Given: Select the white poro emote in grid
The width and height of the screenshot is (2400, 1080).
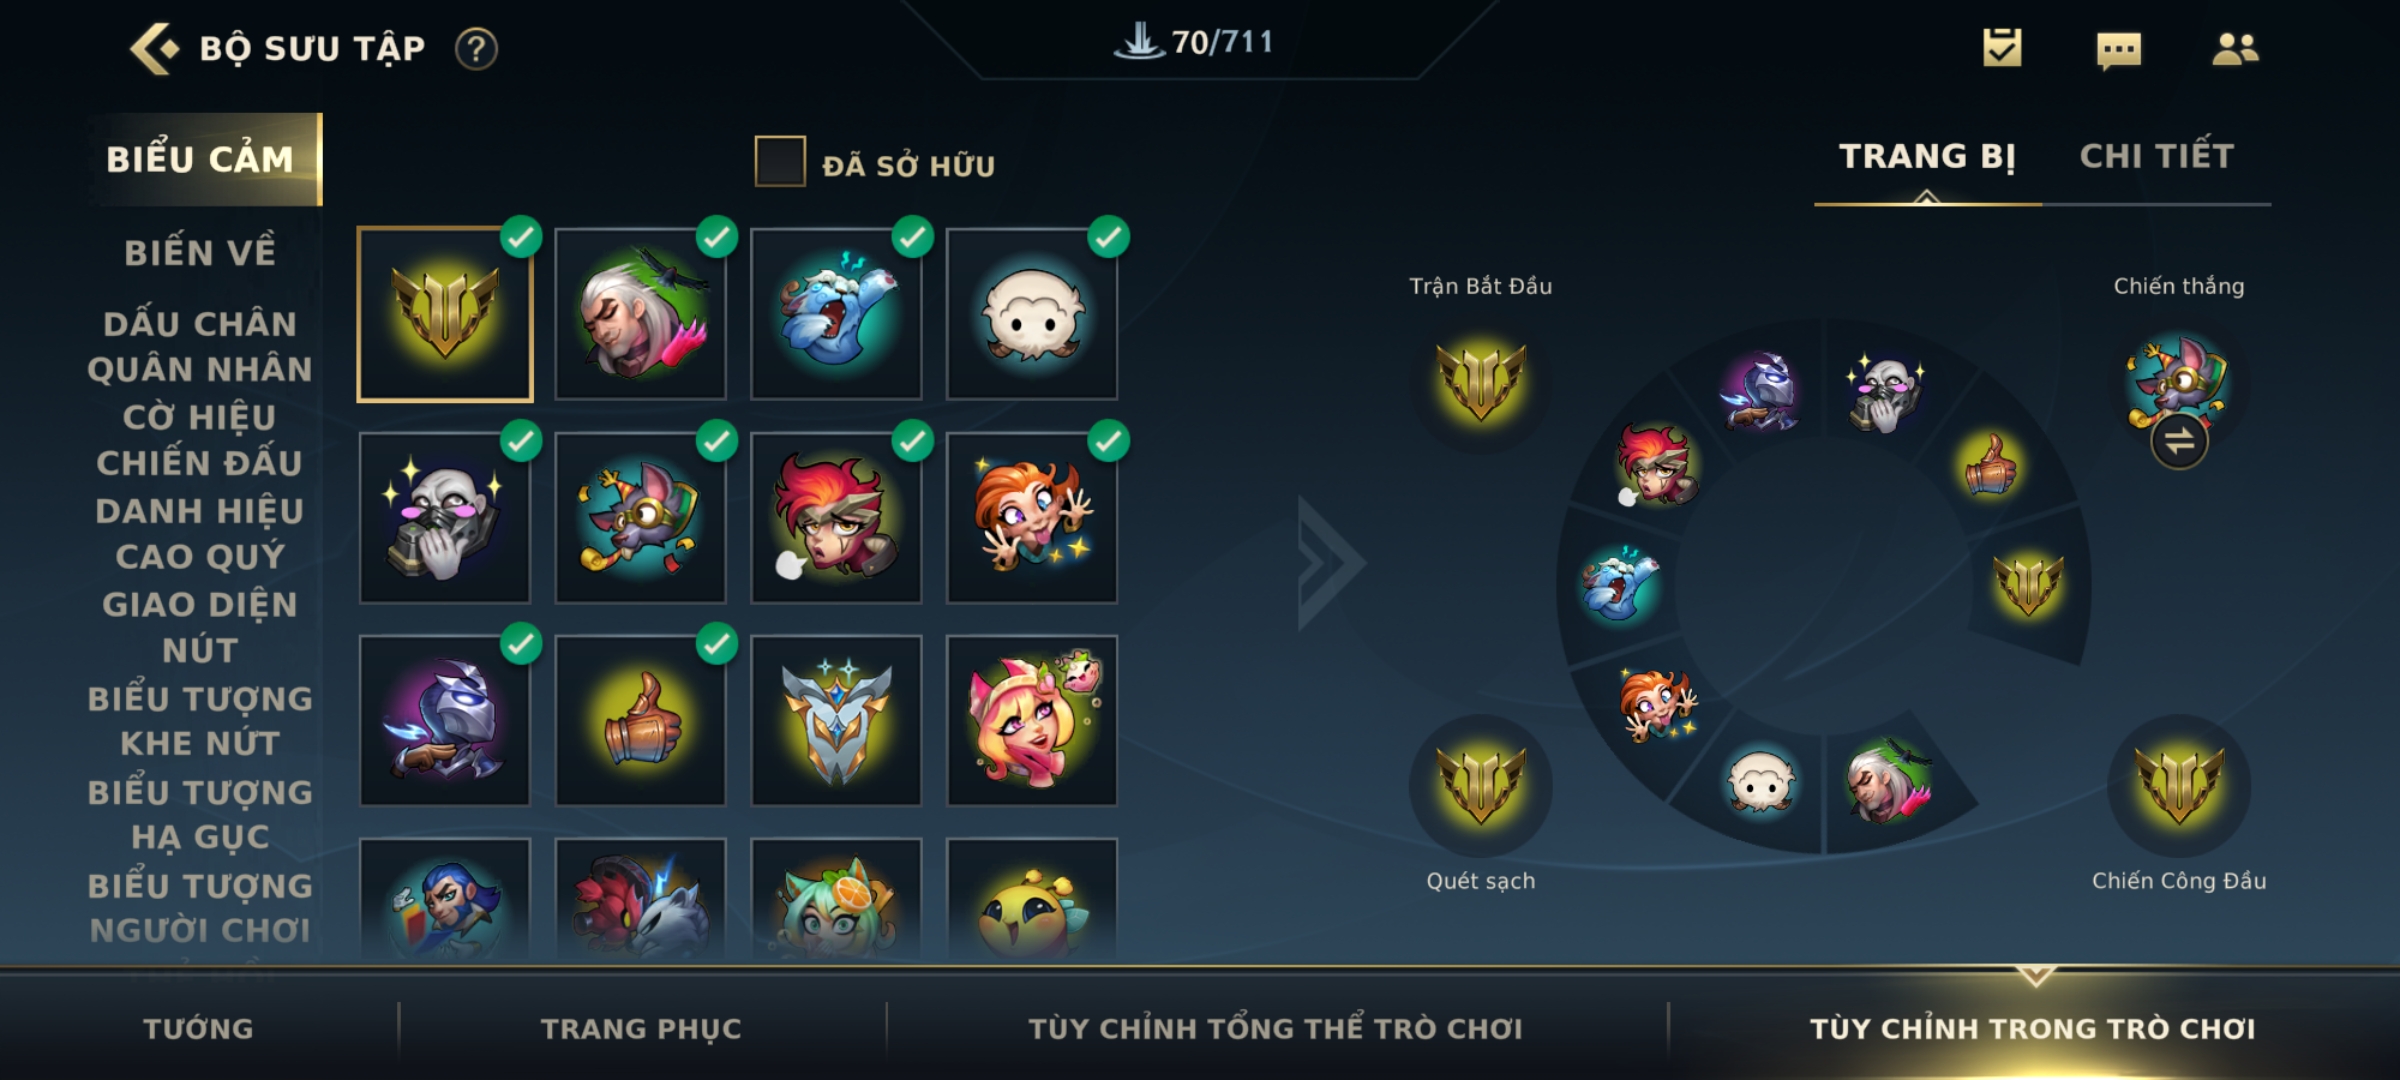Looking at the screenshot, I should pos(1032,314).
